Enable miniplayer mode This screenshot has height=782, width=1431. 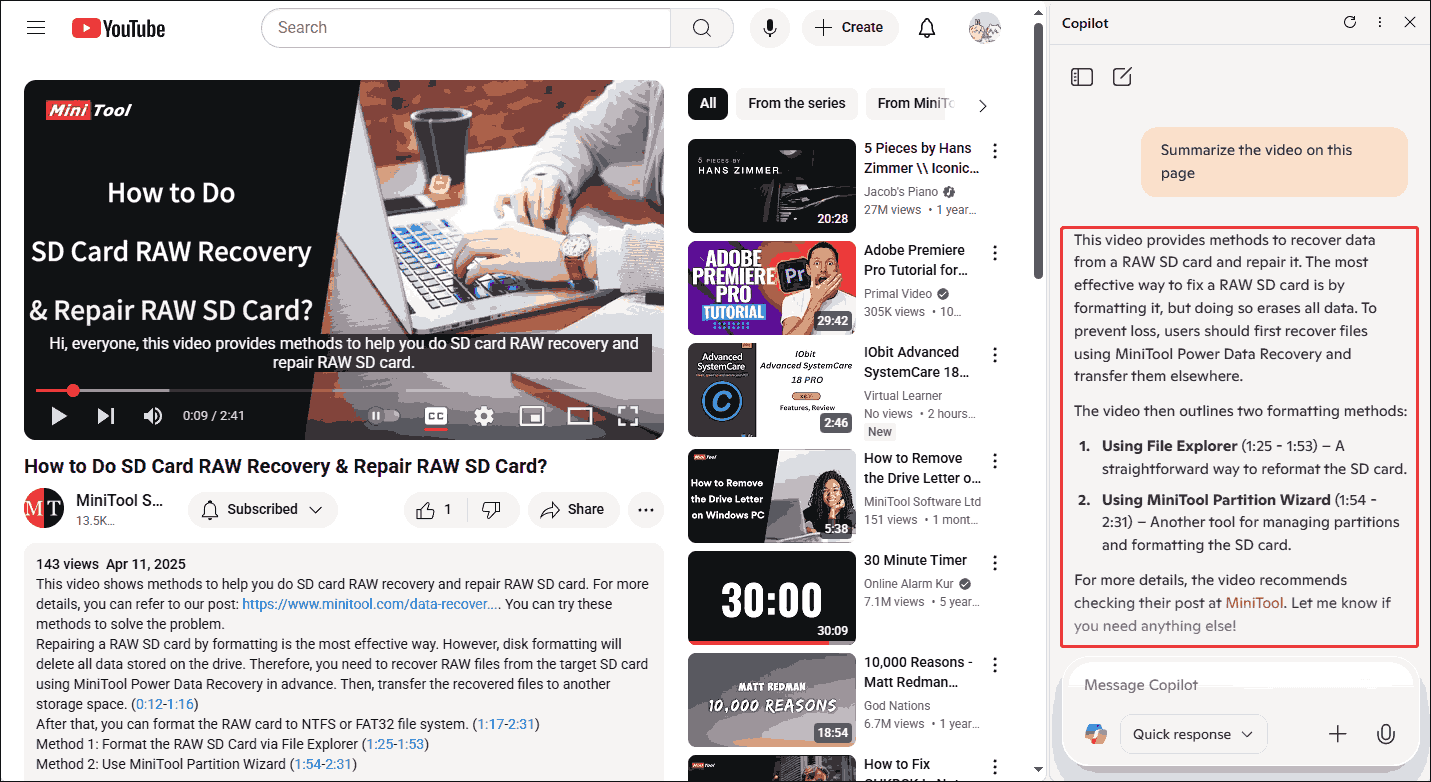click(x=532, y=416)
